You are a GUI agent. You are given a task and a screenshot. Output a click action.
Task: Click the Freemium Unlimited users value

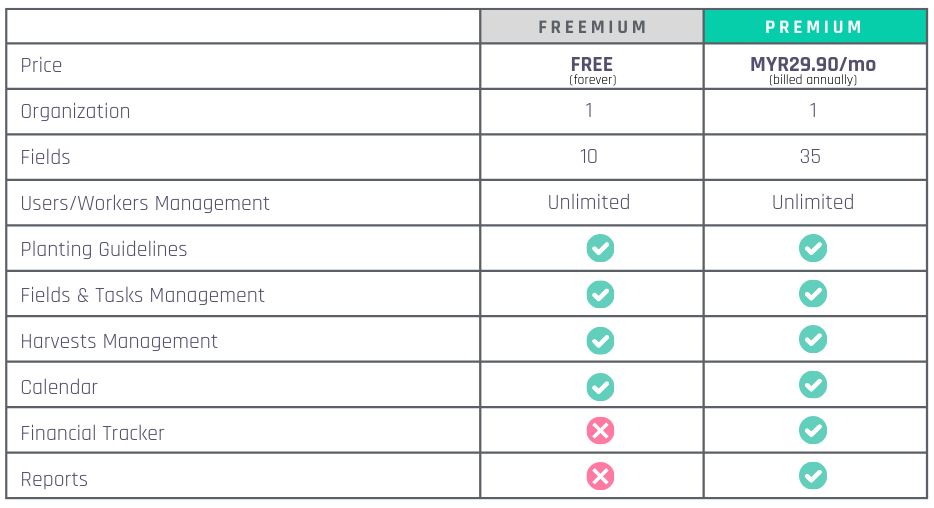point(589,202)
